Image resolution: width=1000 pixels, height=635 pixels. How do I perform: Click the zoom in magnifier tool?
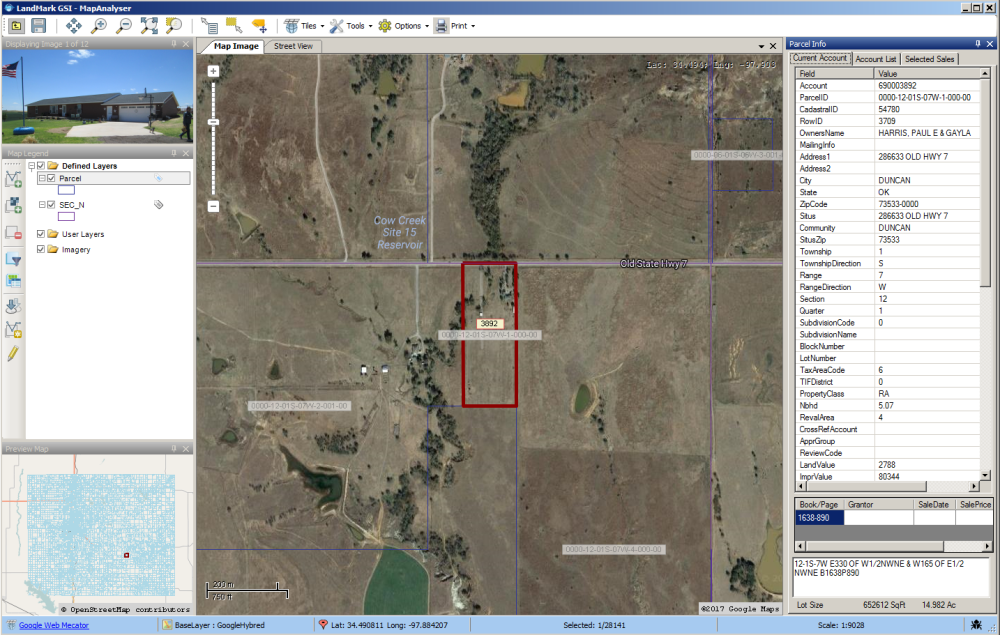(99, 26)
